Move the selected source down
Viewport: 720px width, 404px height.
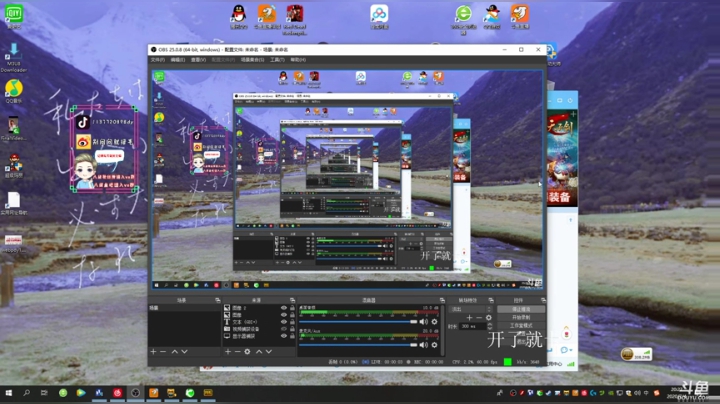(x=269, y=352)
